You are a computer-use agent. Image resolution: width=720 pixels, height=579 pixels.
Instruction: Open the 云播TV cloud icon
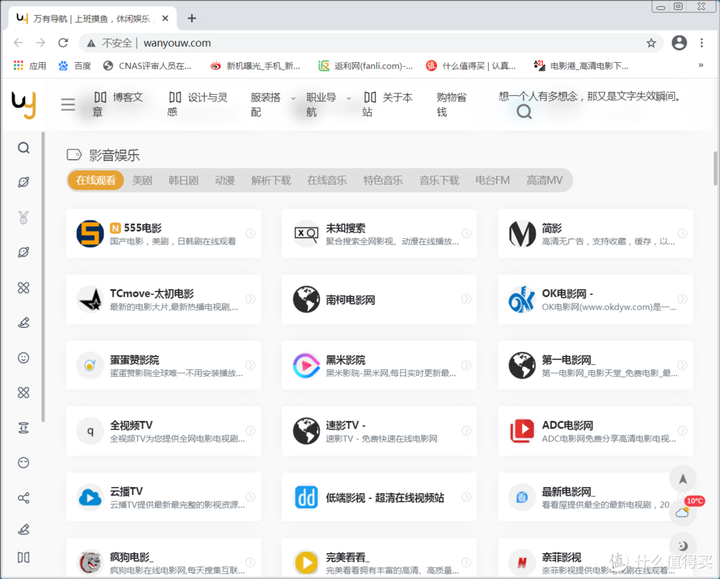point(90,497)
